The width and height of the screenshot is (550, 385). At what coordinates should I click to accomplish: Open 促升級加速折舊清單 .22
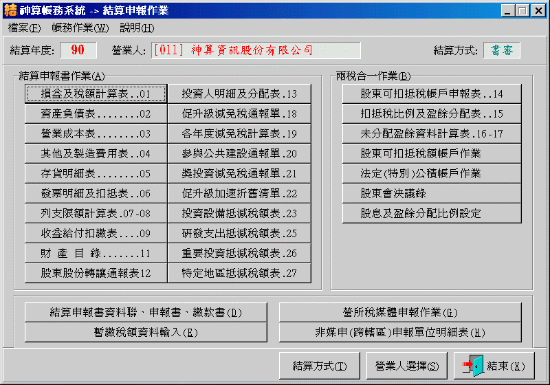coord(239,193)
